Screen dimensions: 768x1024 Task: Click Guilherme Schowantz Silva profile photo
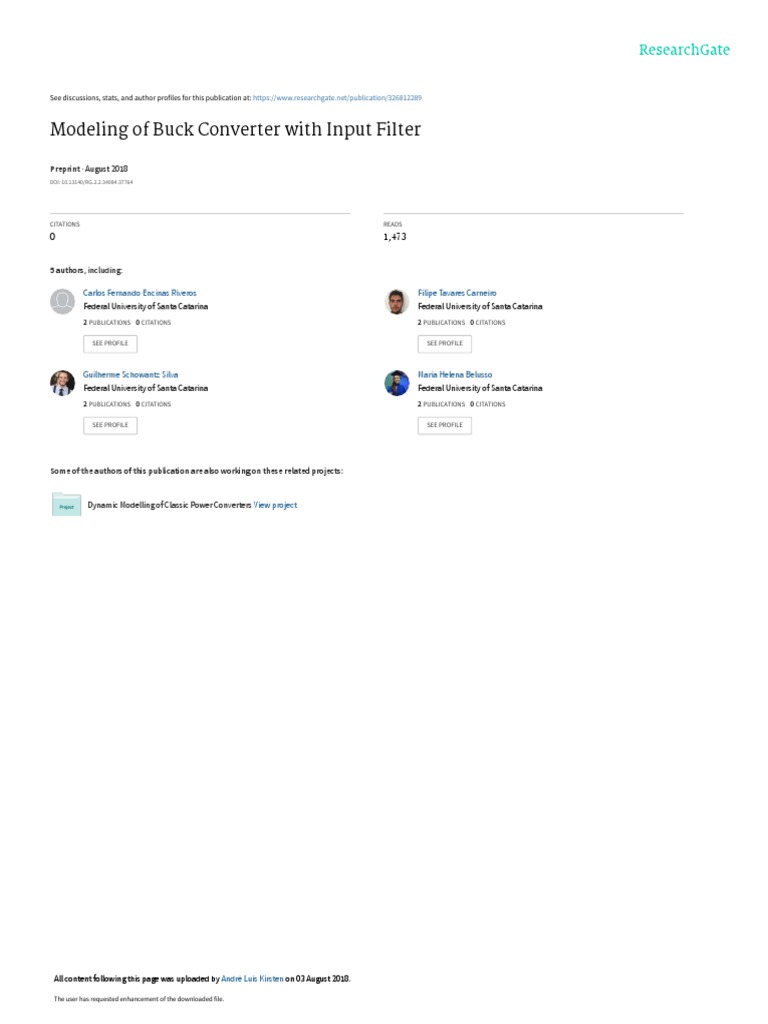(63, 383)
